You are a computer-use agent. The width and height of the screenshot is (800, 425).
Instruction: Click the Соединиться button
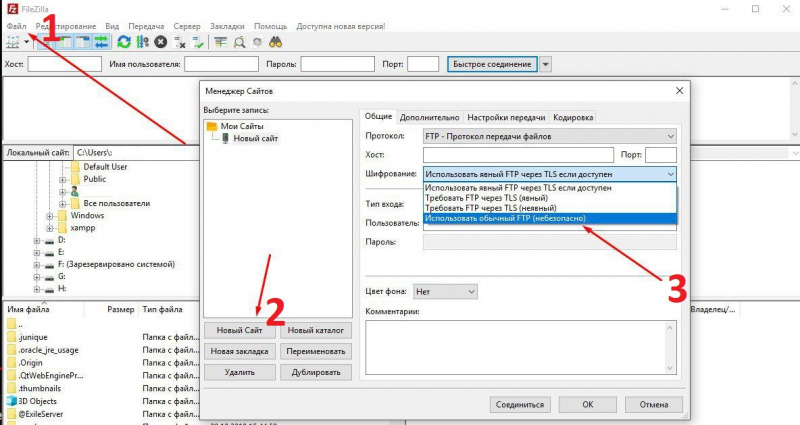(520, 405)
